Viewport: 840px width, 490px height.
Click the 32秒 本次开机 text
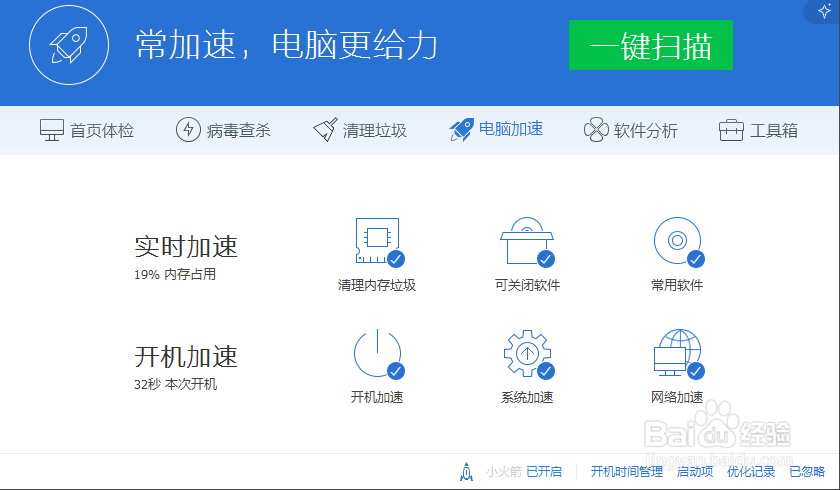click(176, 384)
